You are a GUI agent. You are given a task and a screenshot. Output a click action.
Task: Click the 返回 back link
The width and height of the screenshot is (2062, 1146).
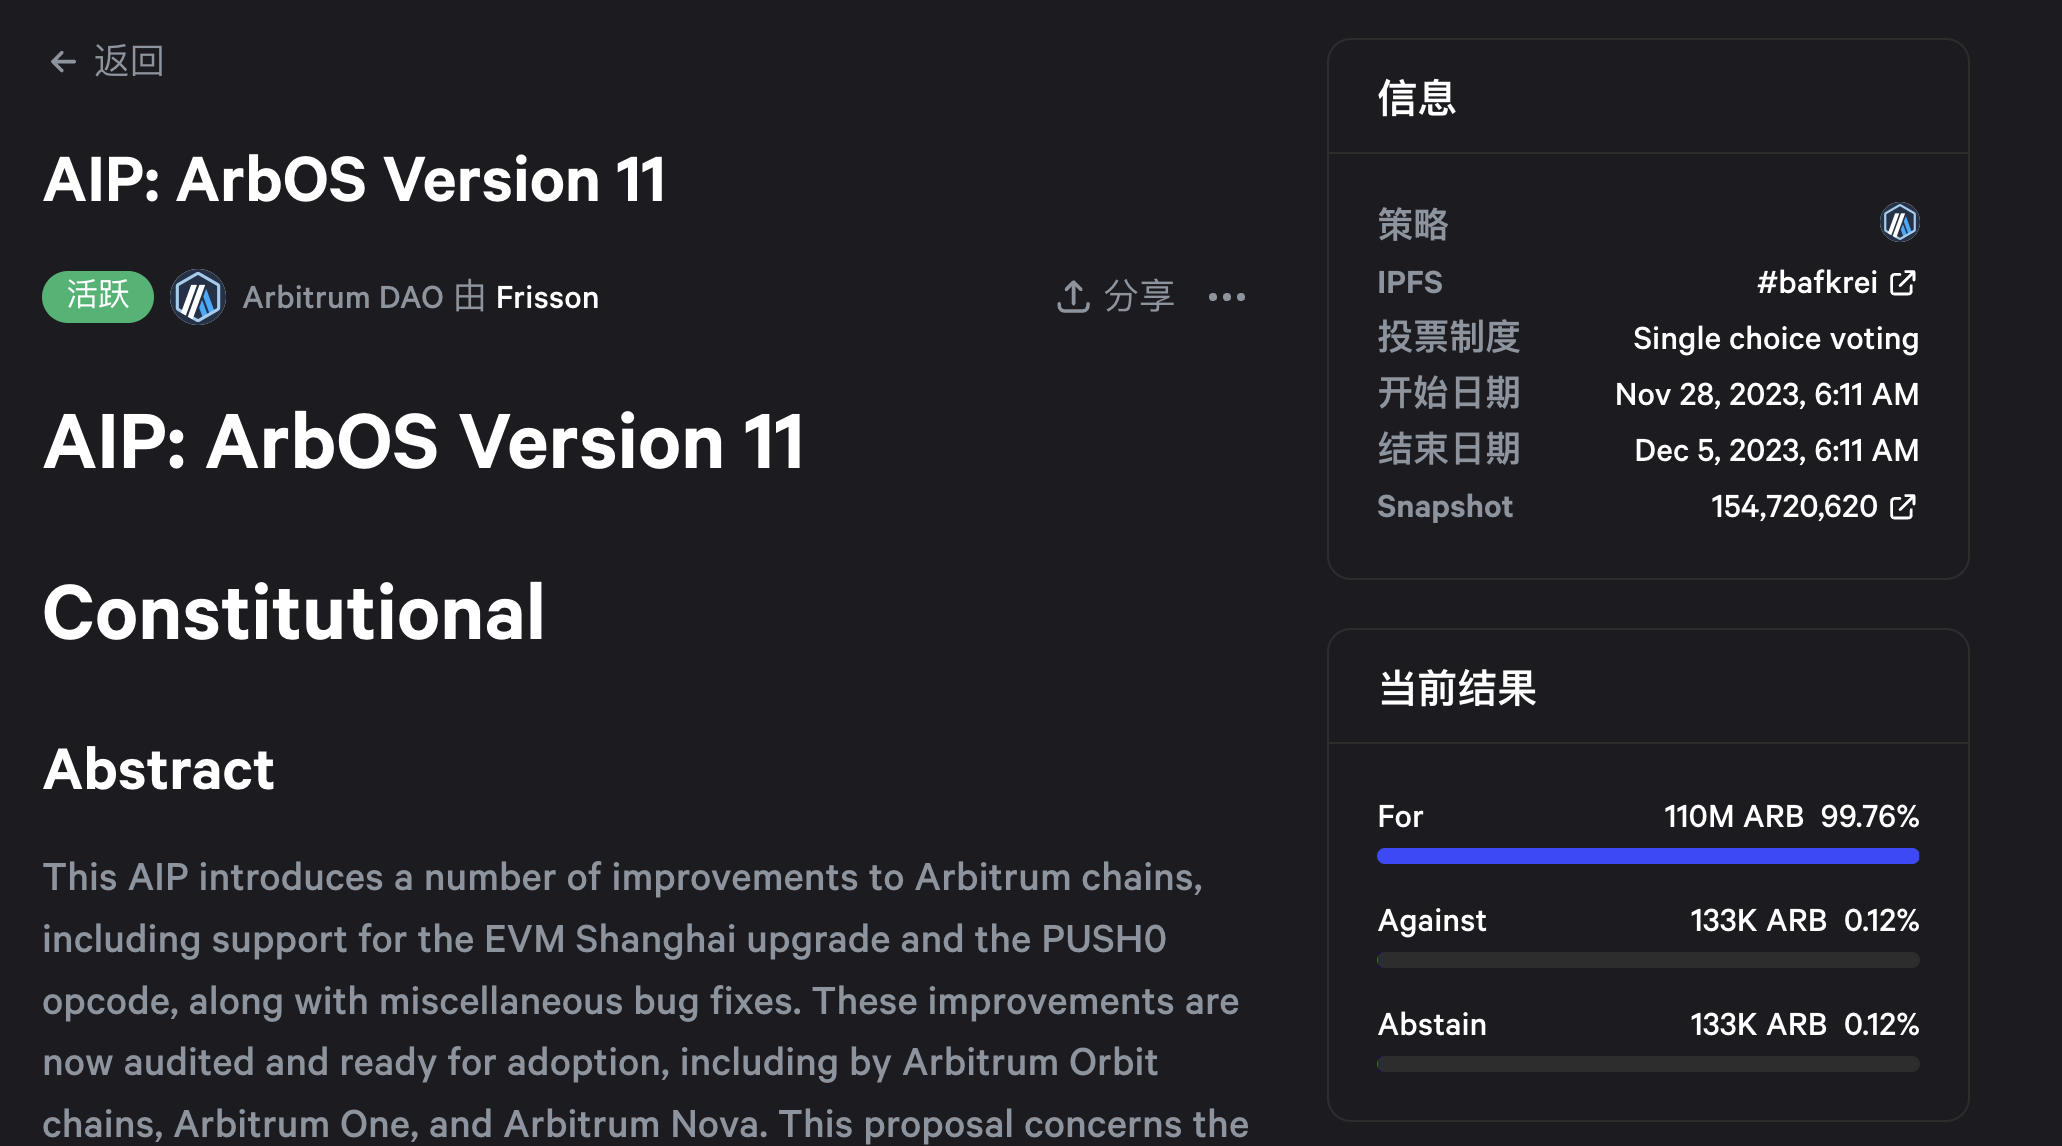click(x=129, y=62)
